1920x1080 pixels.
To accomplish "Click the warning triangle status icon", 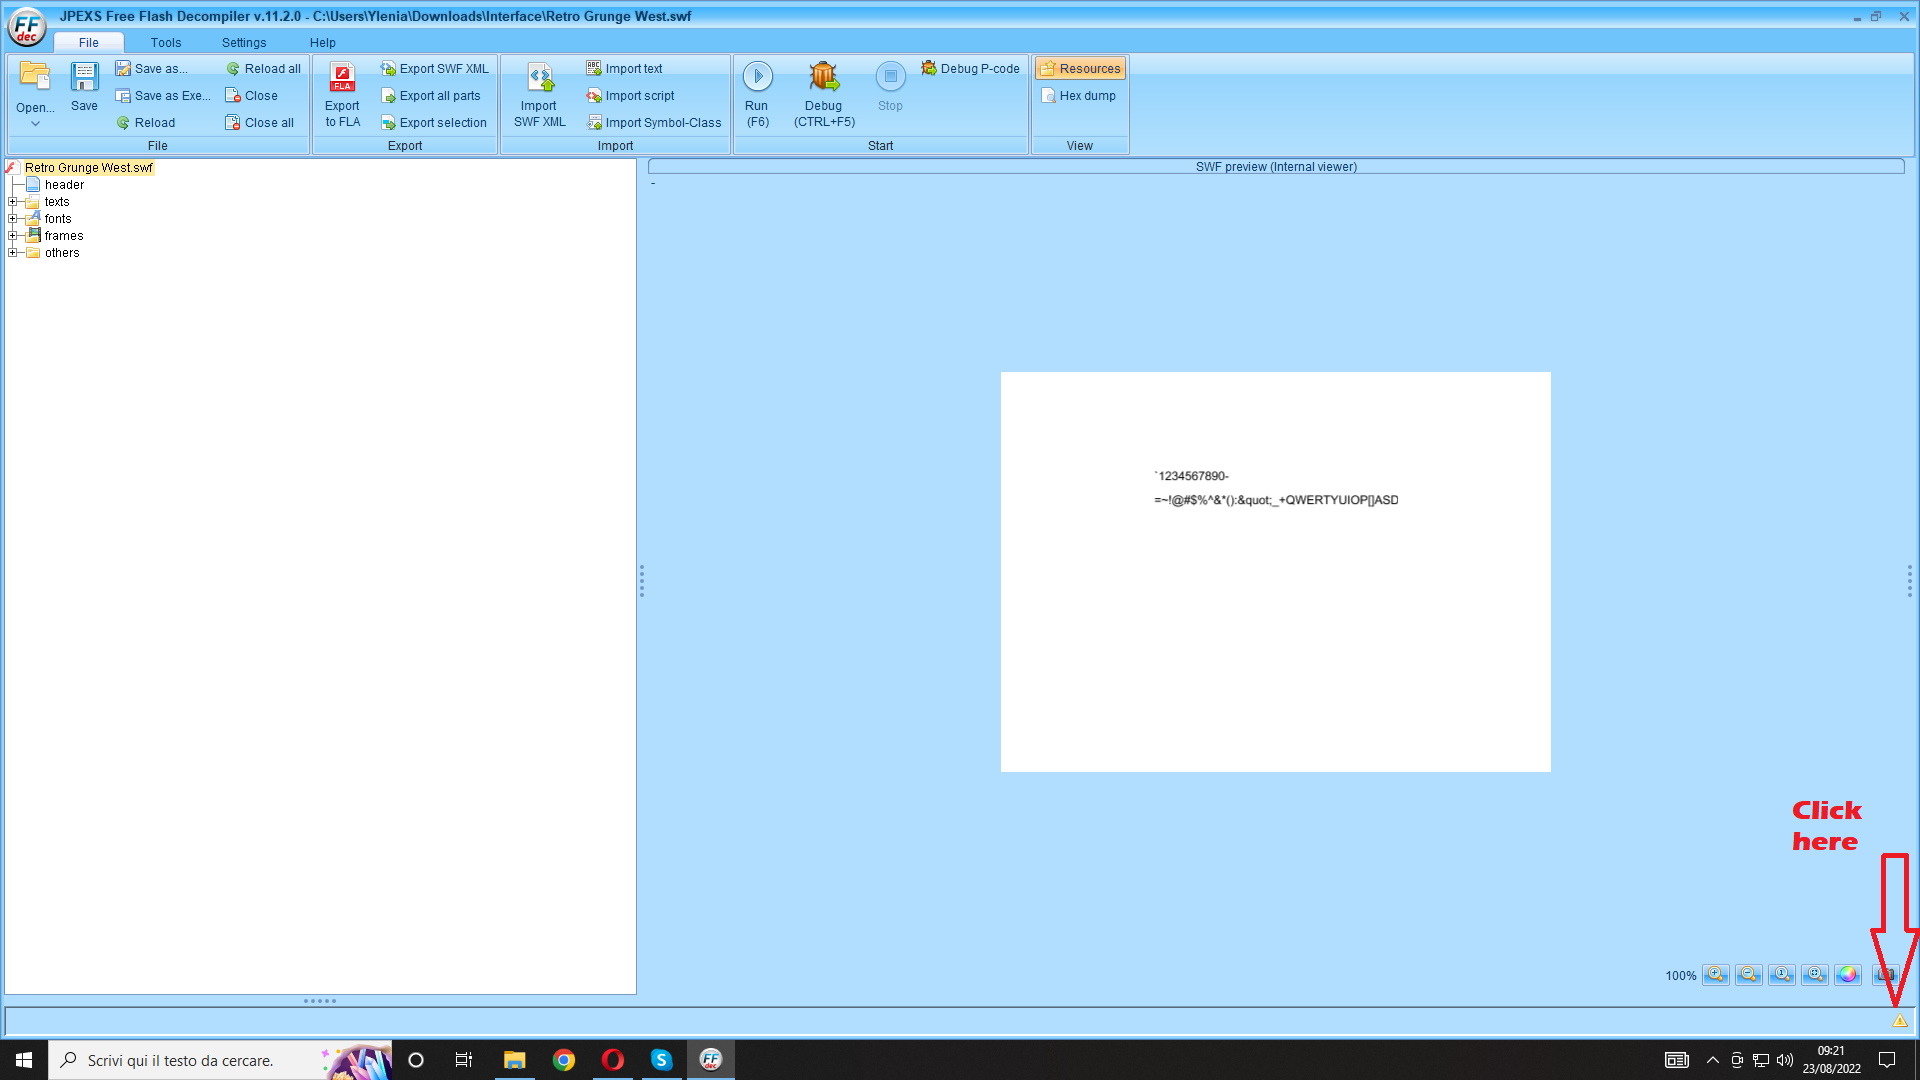I will coord(1899,1021).
